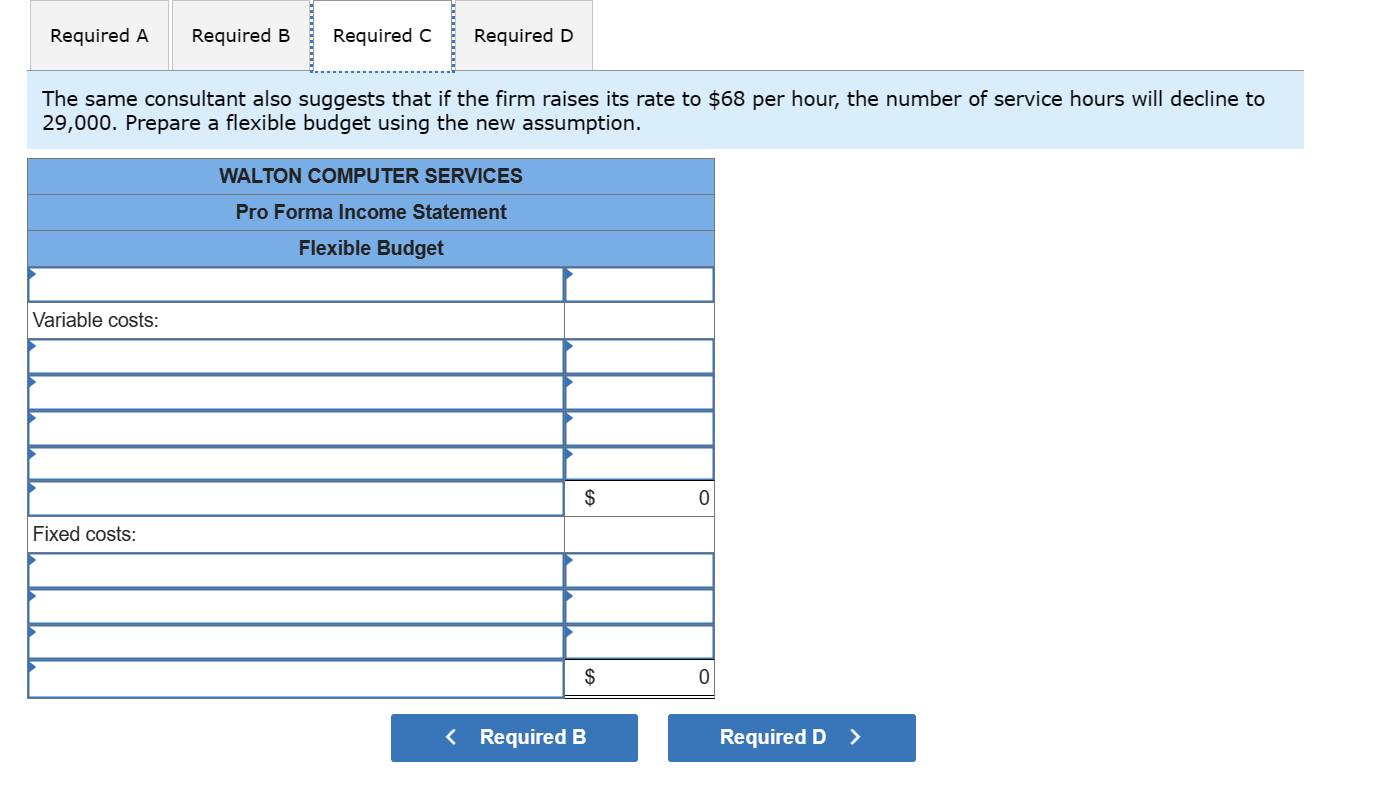Click third amount field under Fixed costs

[x=639, y=642]
